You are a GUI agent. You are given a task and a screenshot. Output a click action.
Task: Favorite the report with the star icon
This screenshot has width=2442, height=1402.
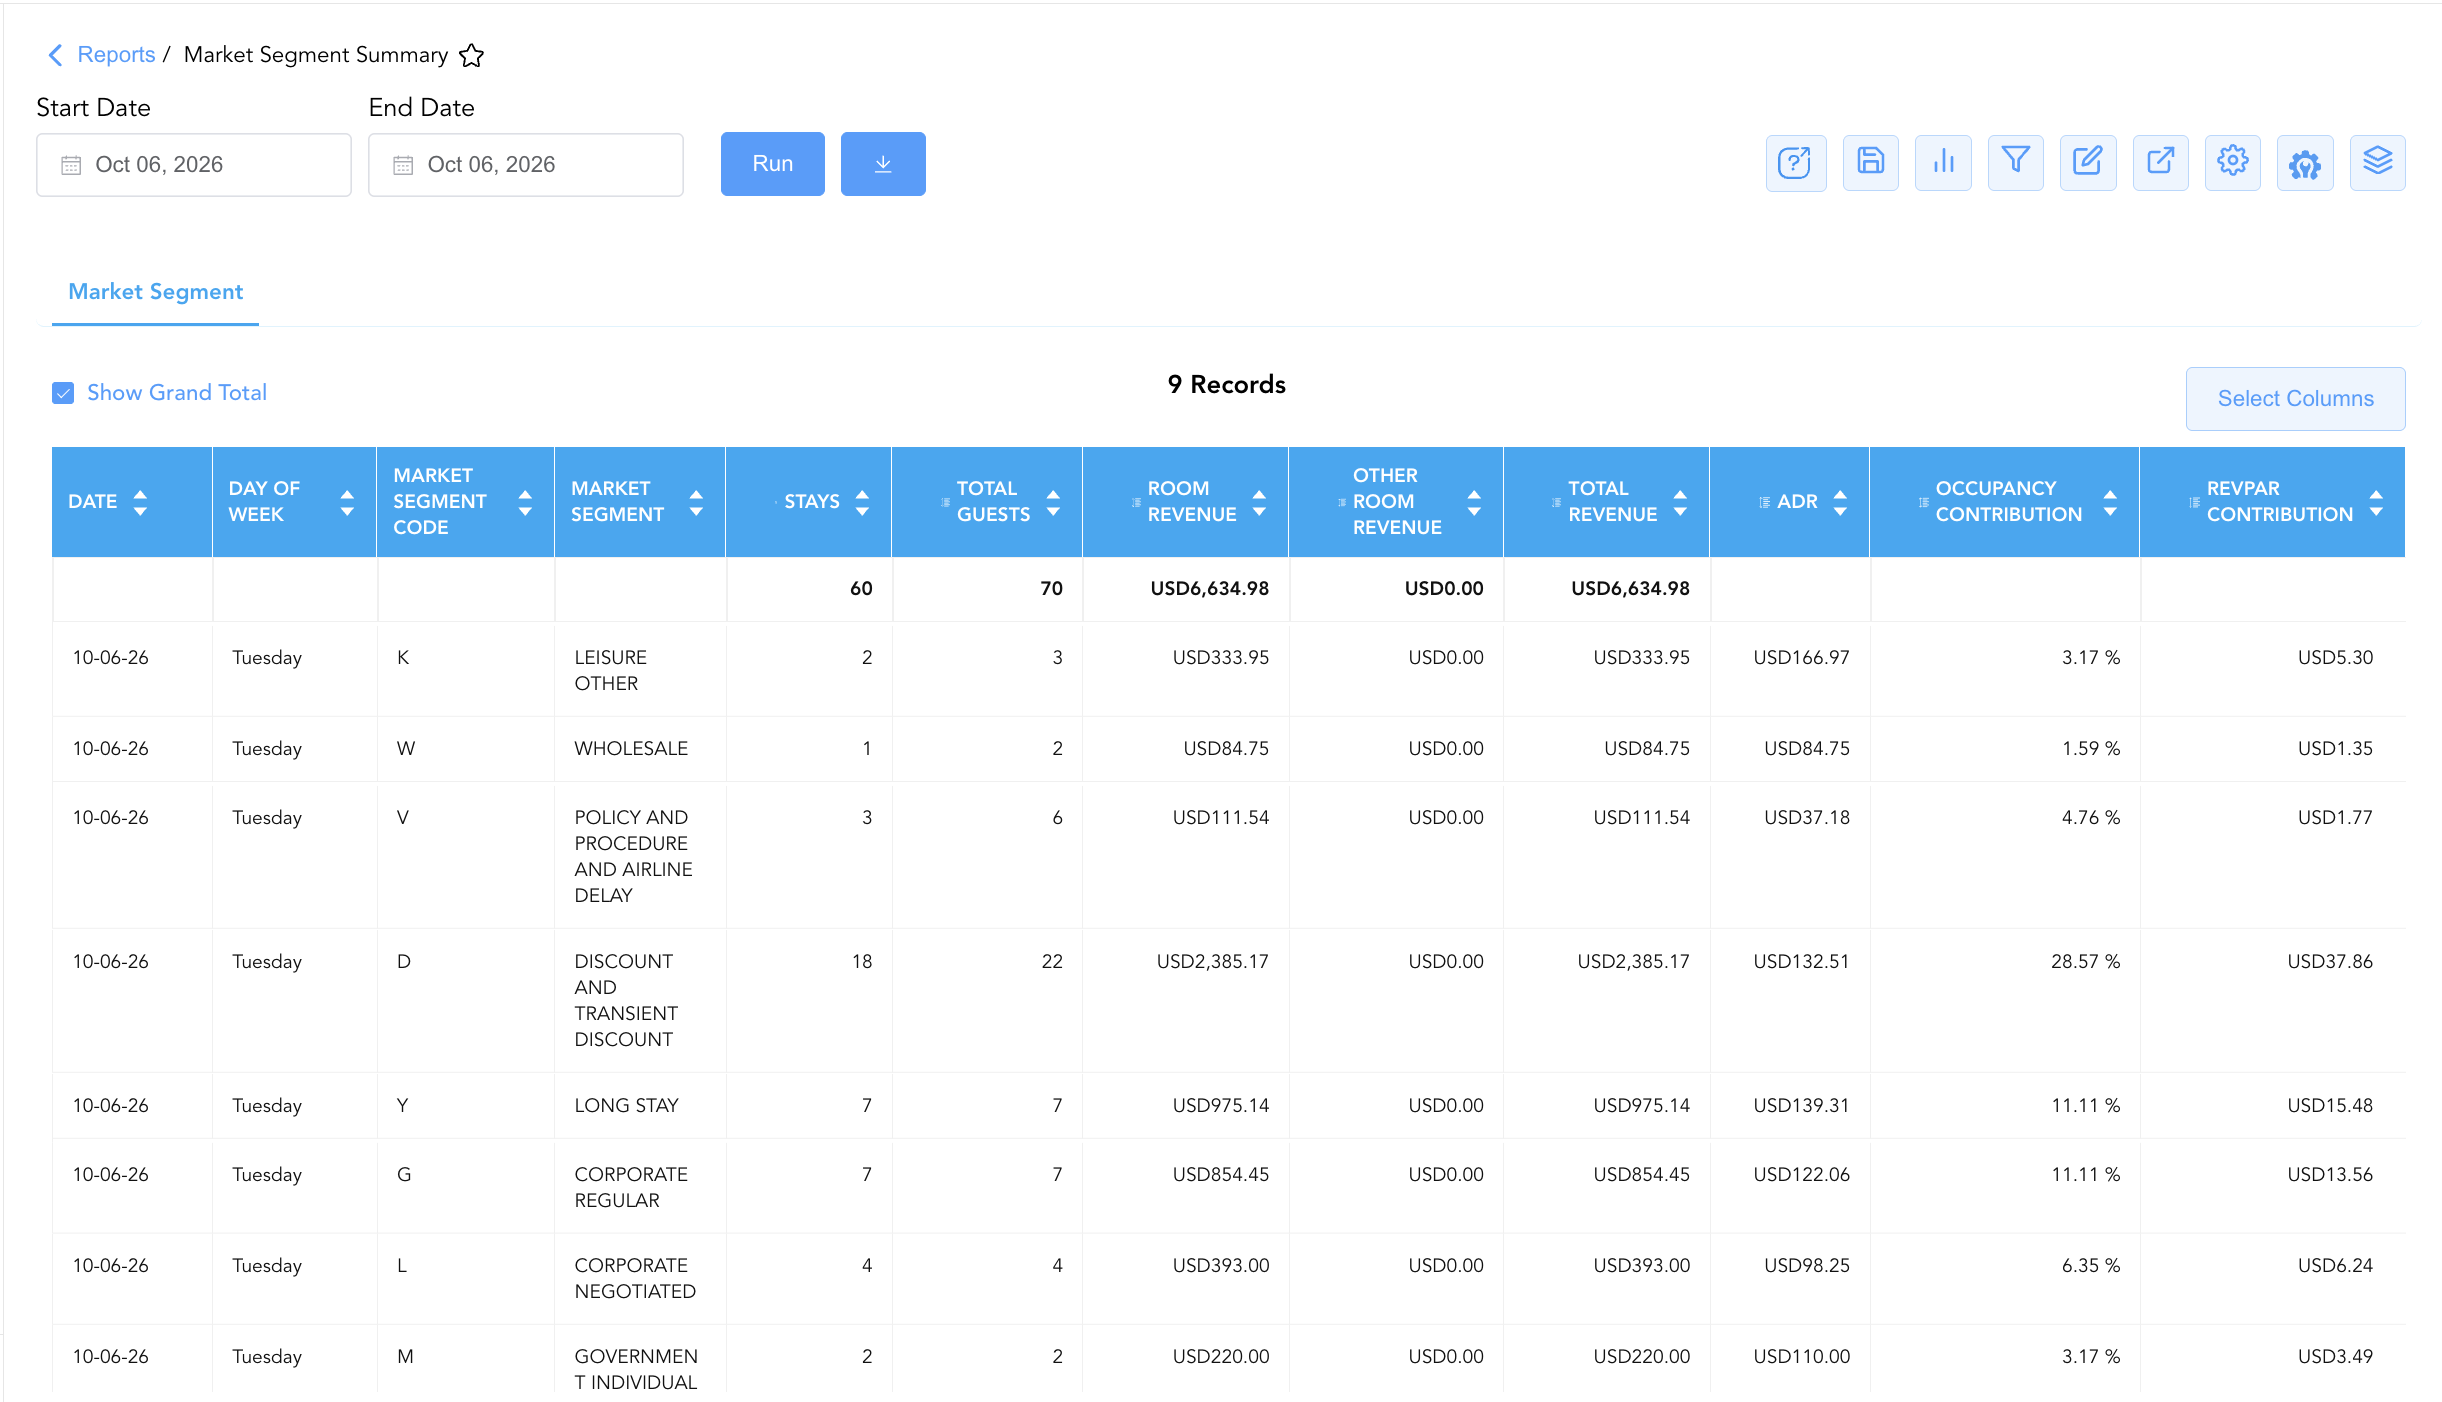coord(472,55)
